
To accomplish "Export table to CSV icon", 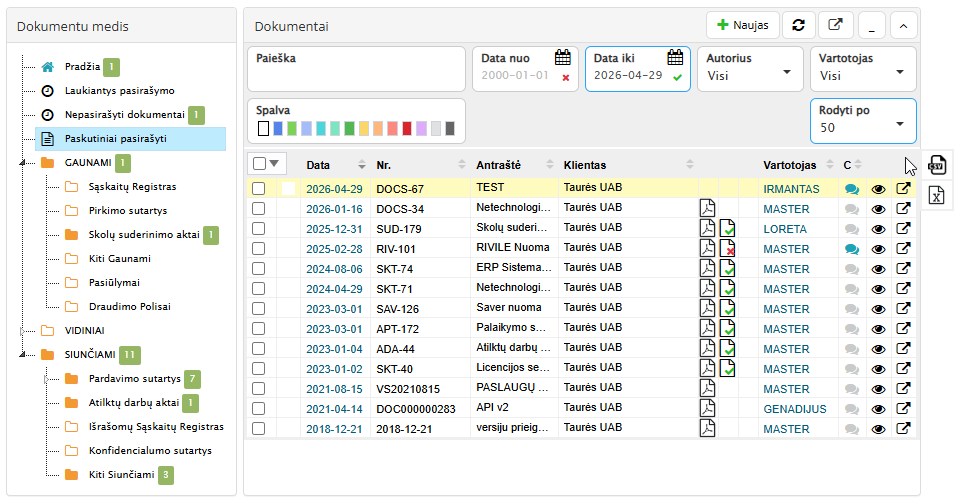I will (936, 165).
